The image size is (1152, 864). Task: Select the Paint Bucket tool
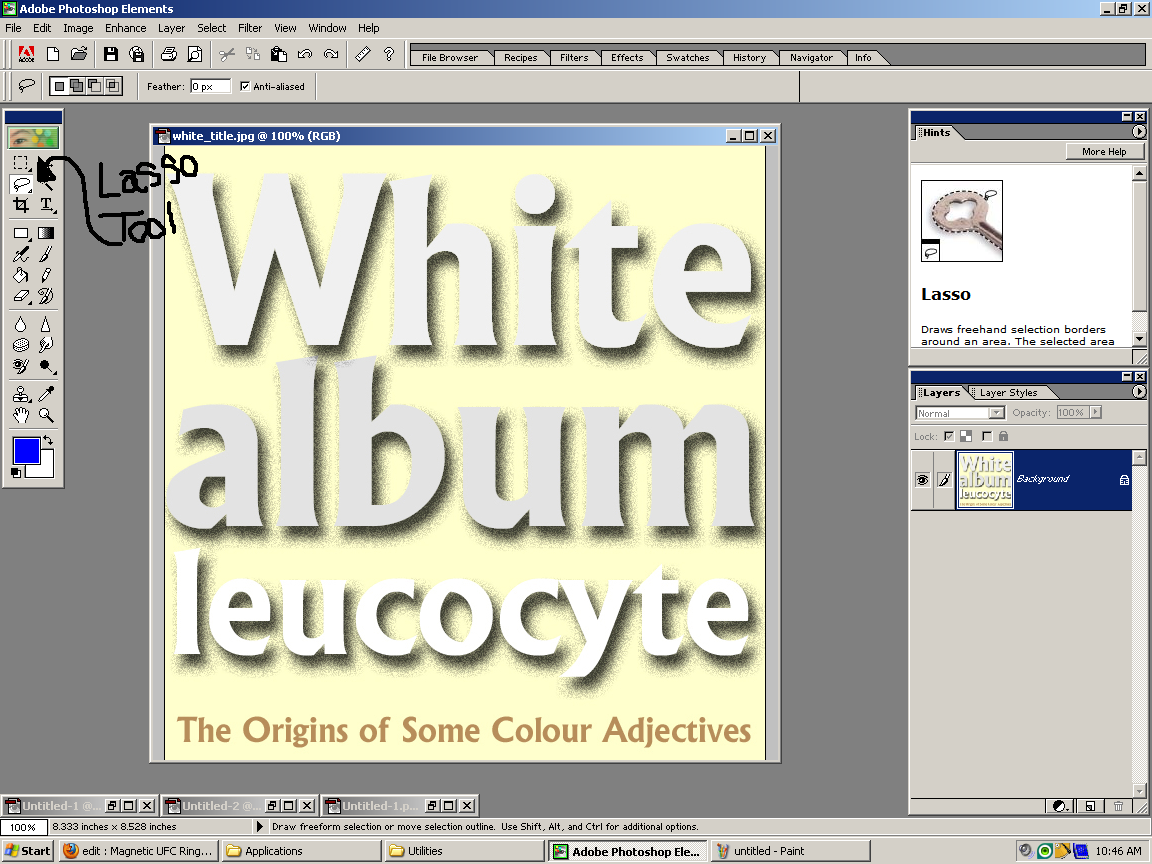click(x=21, y=276)
